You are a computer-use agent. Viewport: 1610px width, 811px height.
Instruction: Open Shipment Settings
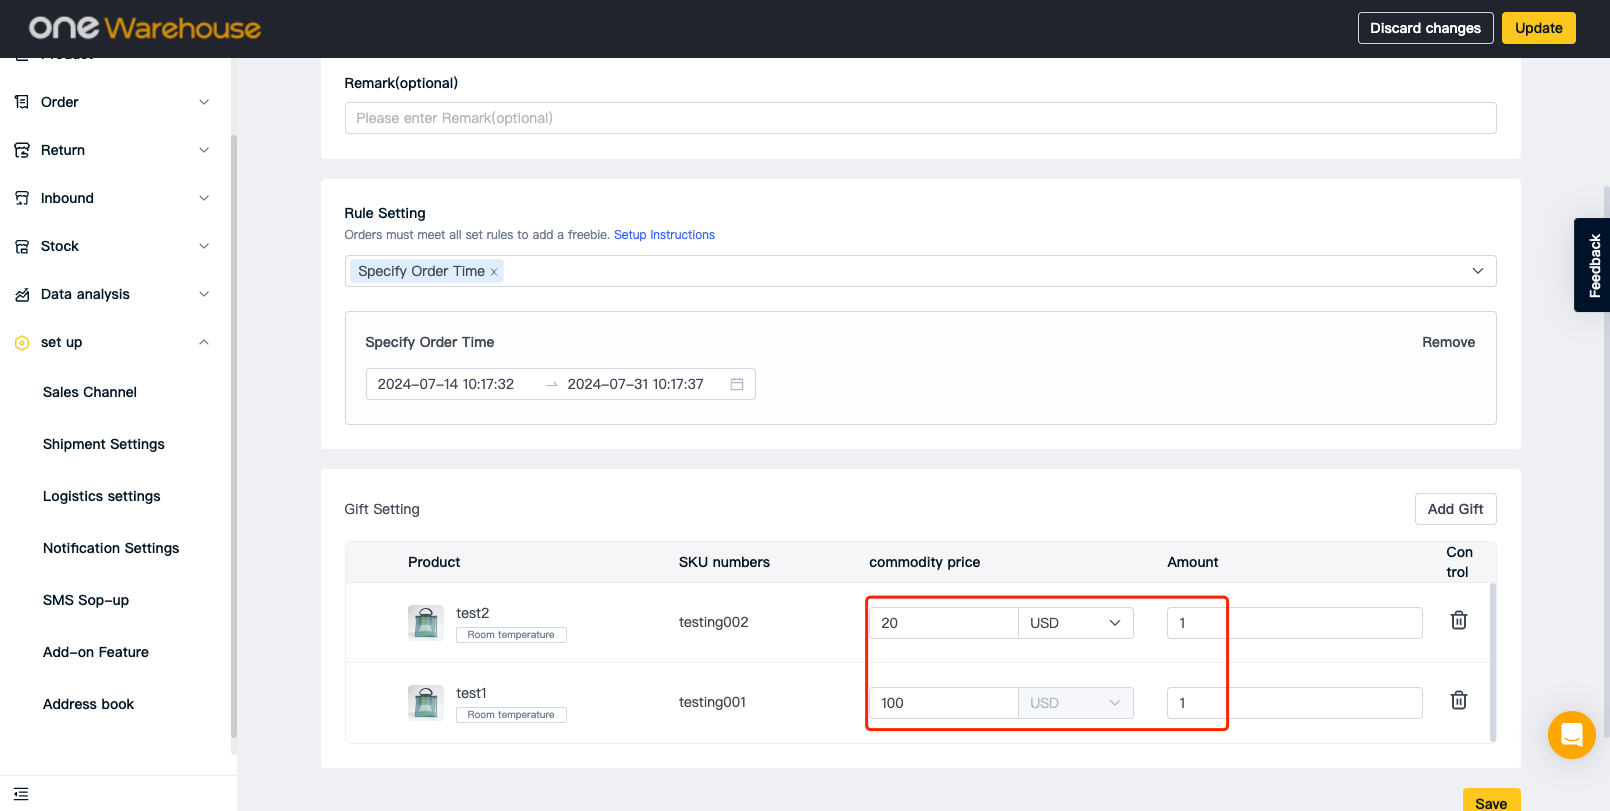click(x=104, y=444)
